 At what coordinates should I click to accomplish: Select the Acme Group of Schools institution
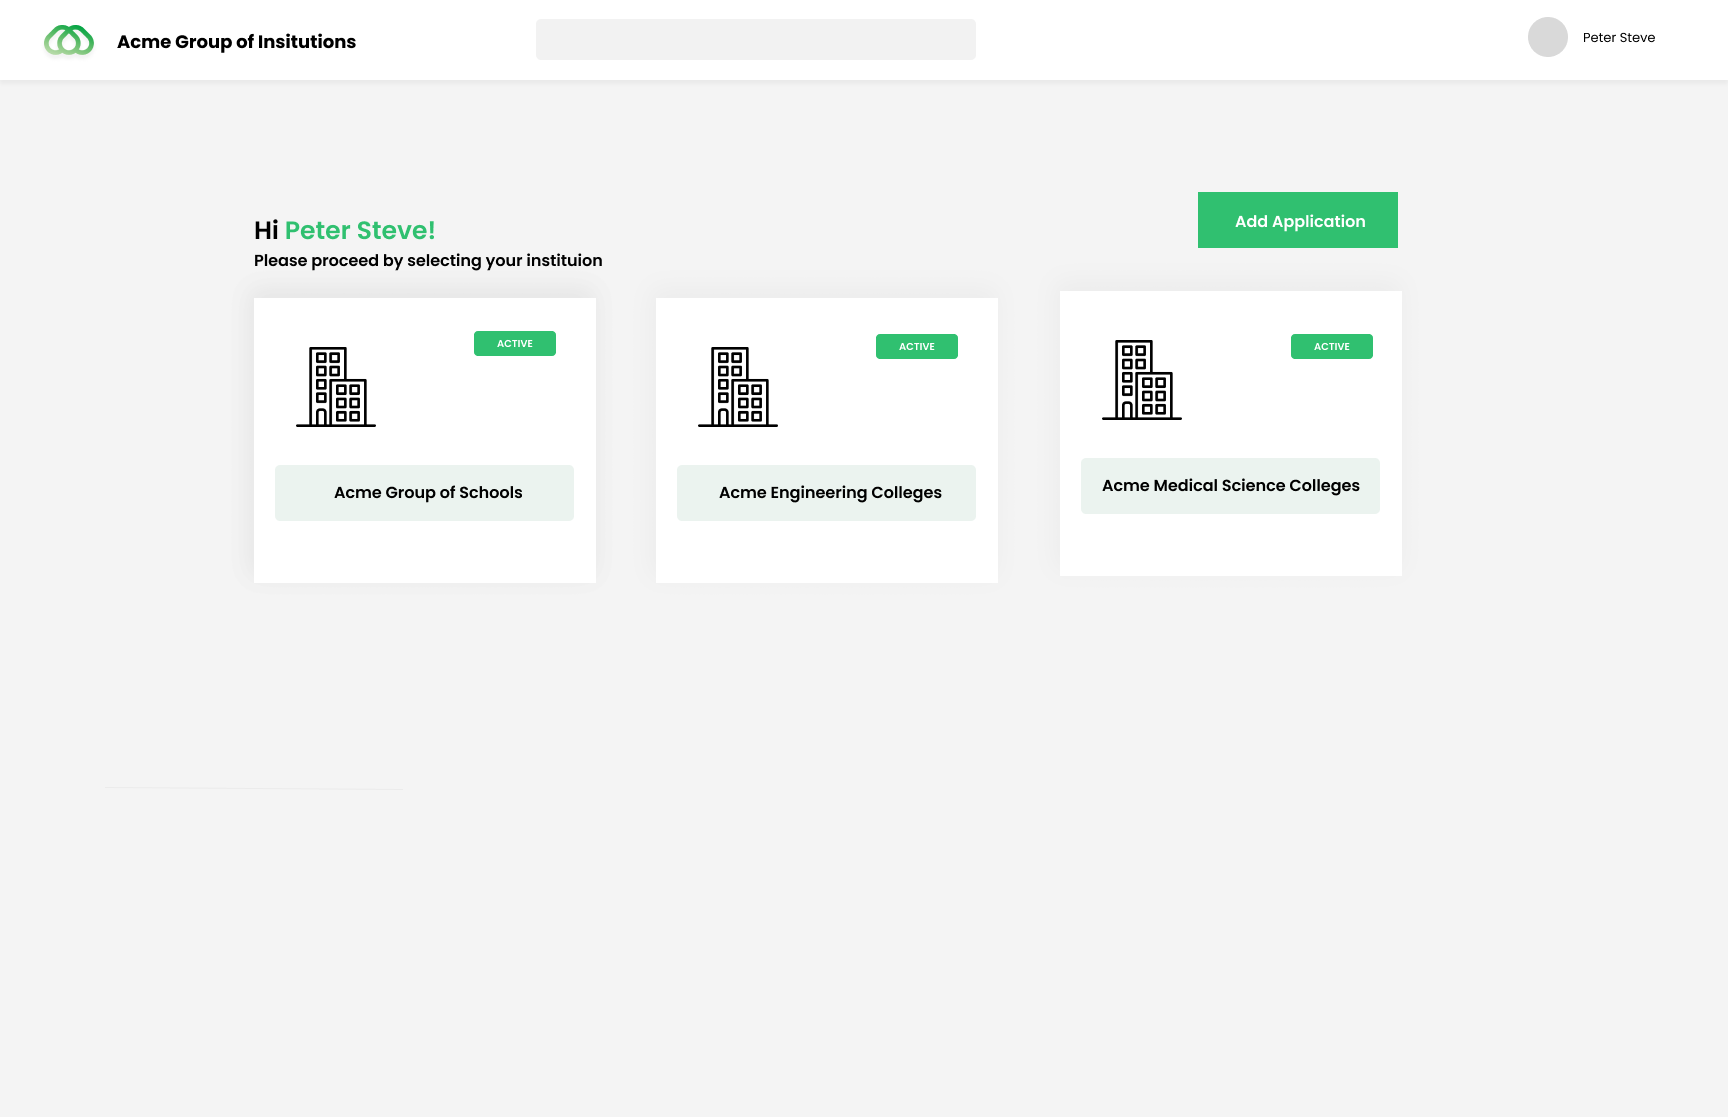(426, 492)
